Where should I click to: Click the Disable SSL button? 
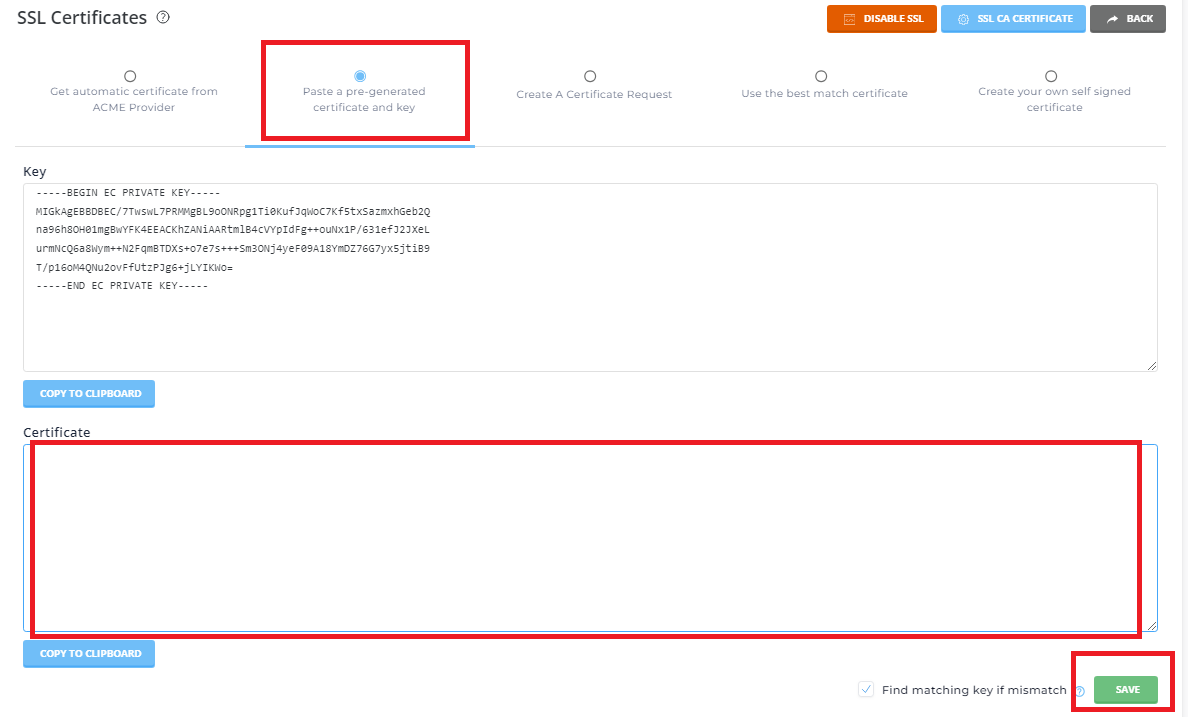click(881, 19)
